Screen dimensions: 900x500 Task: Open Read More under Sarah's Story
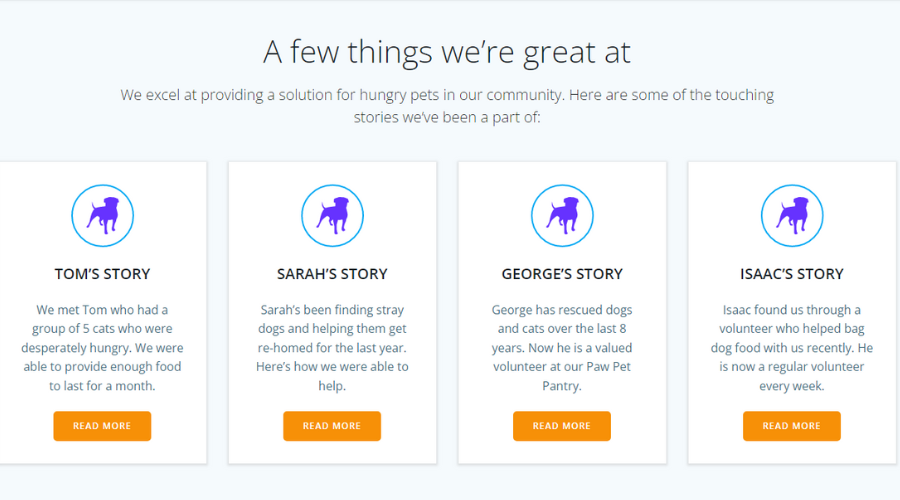[x=332, y=426]
